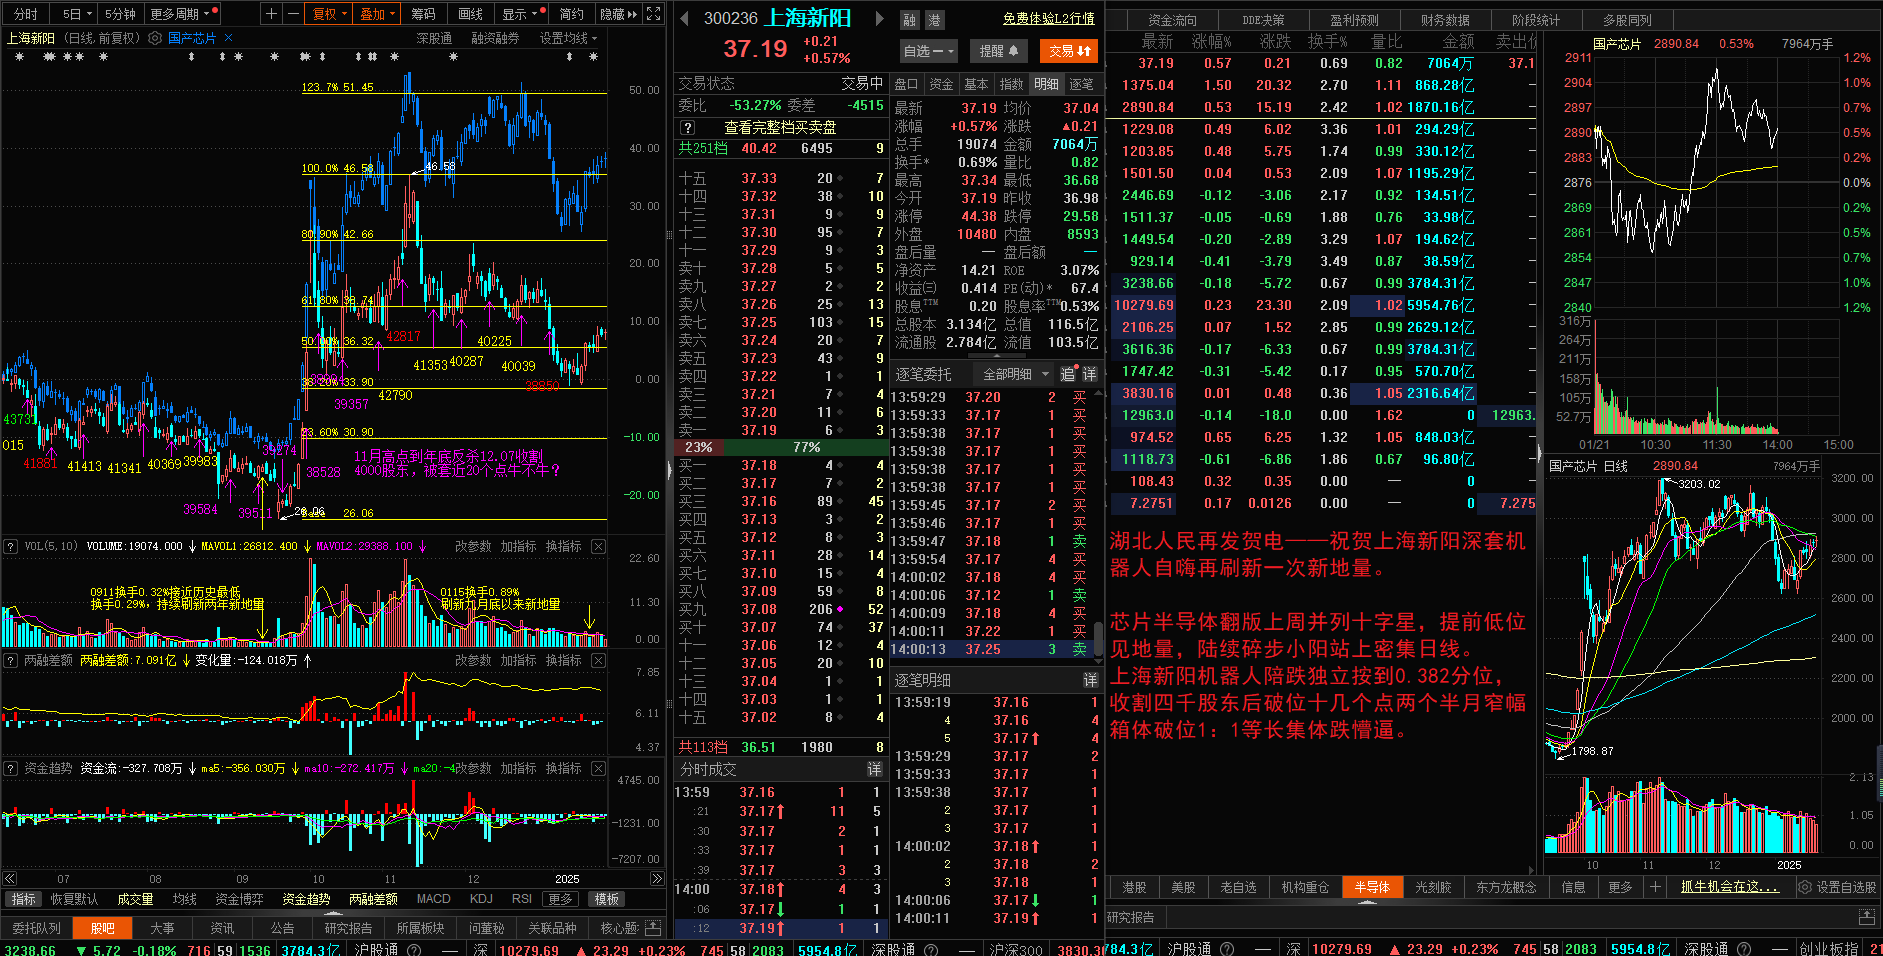Close the 资金趋势 indicator panel

tap(598, 768)
